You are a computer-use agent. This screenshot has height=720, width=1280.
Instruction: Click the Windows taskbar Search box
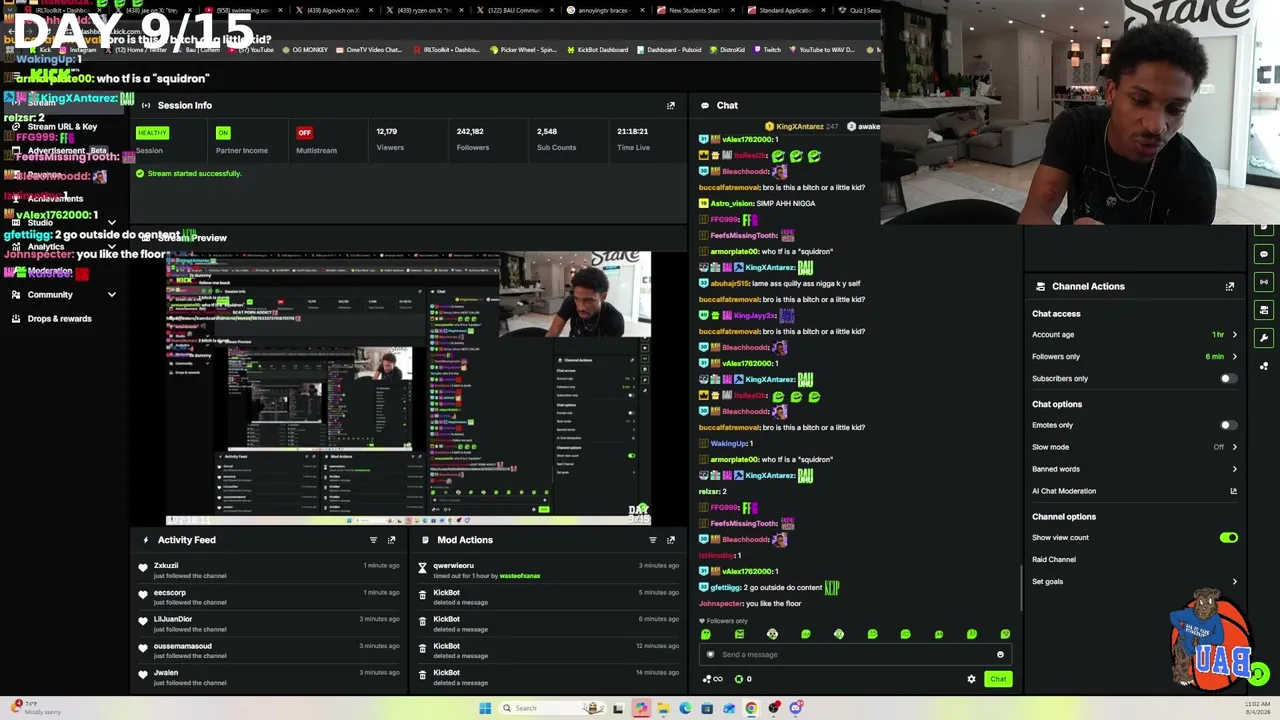(x=550, y=708)
